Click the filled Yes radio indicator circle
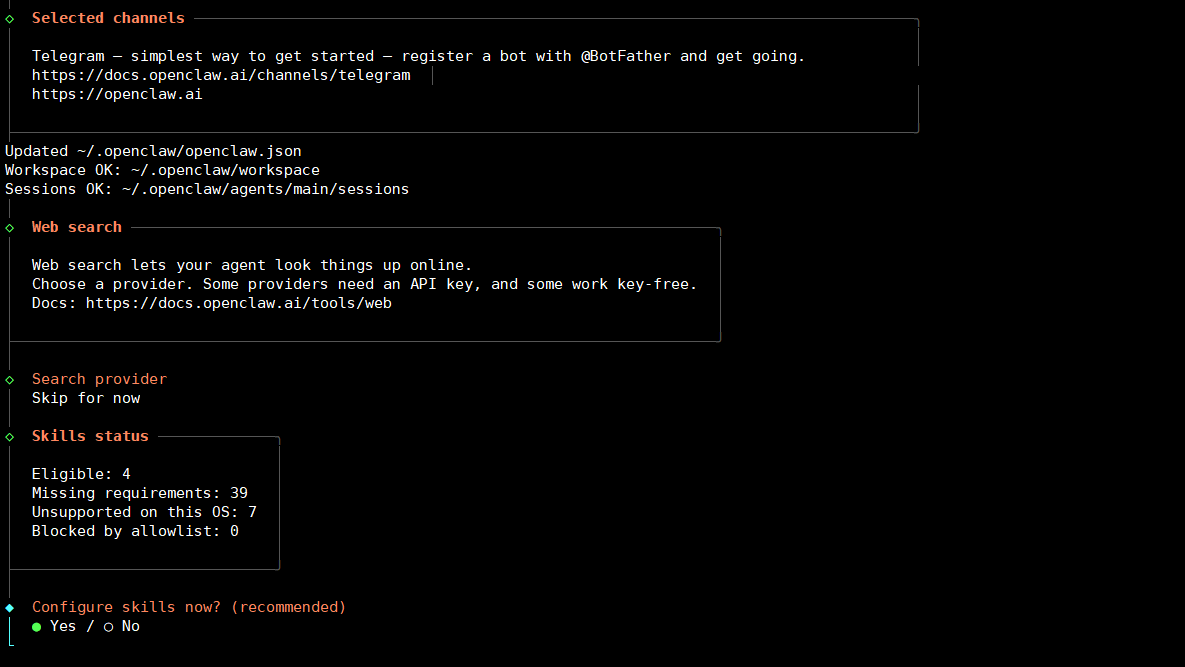The height and width of the screenshot is (667, 1185). point(36,626)
